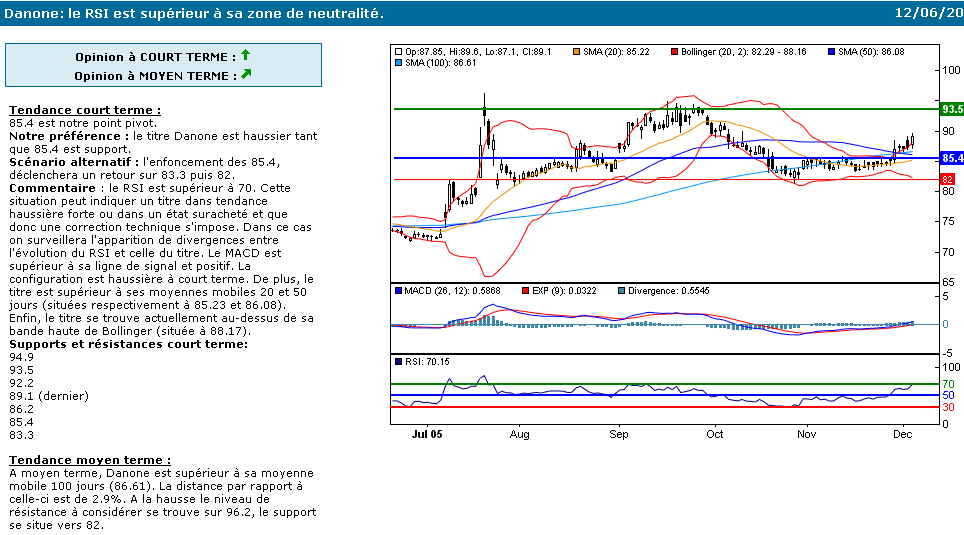Click the 85.4 value in the levels list
964x535 pixels.
coord(22,422)
